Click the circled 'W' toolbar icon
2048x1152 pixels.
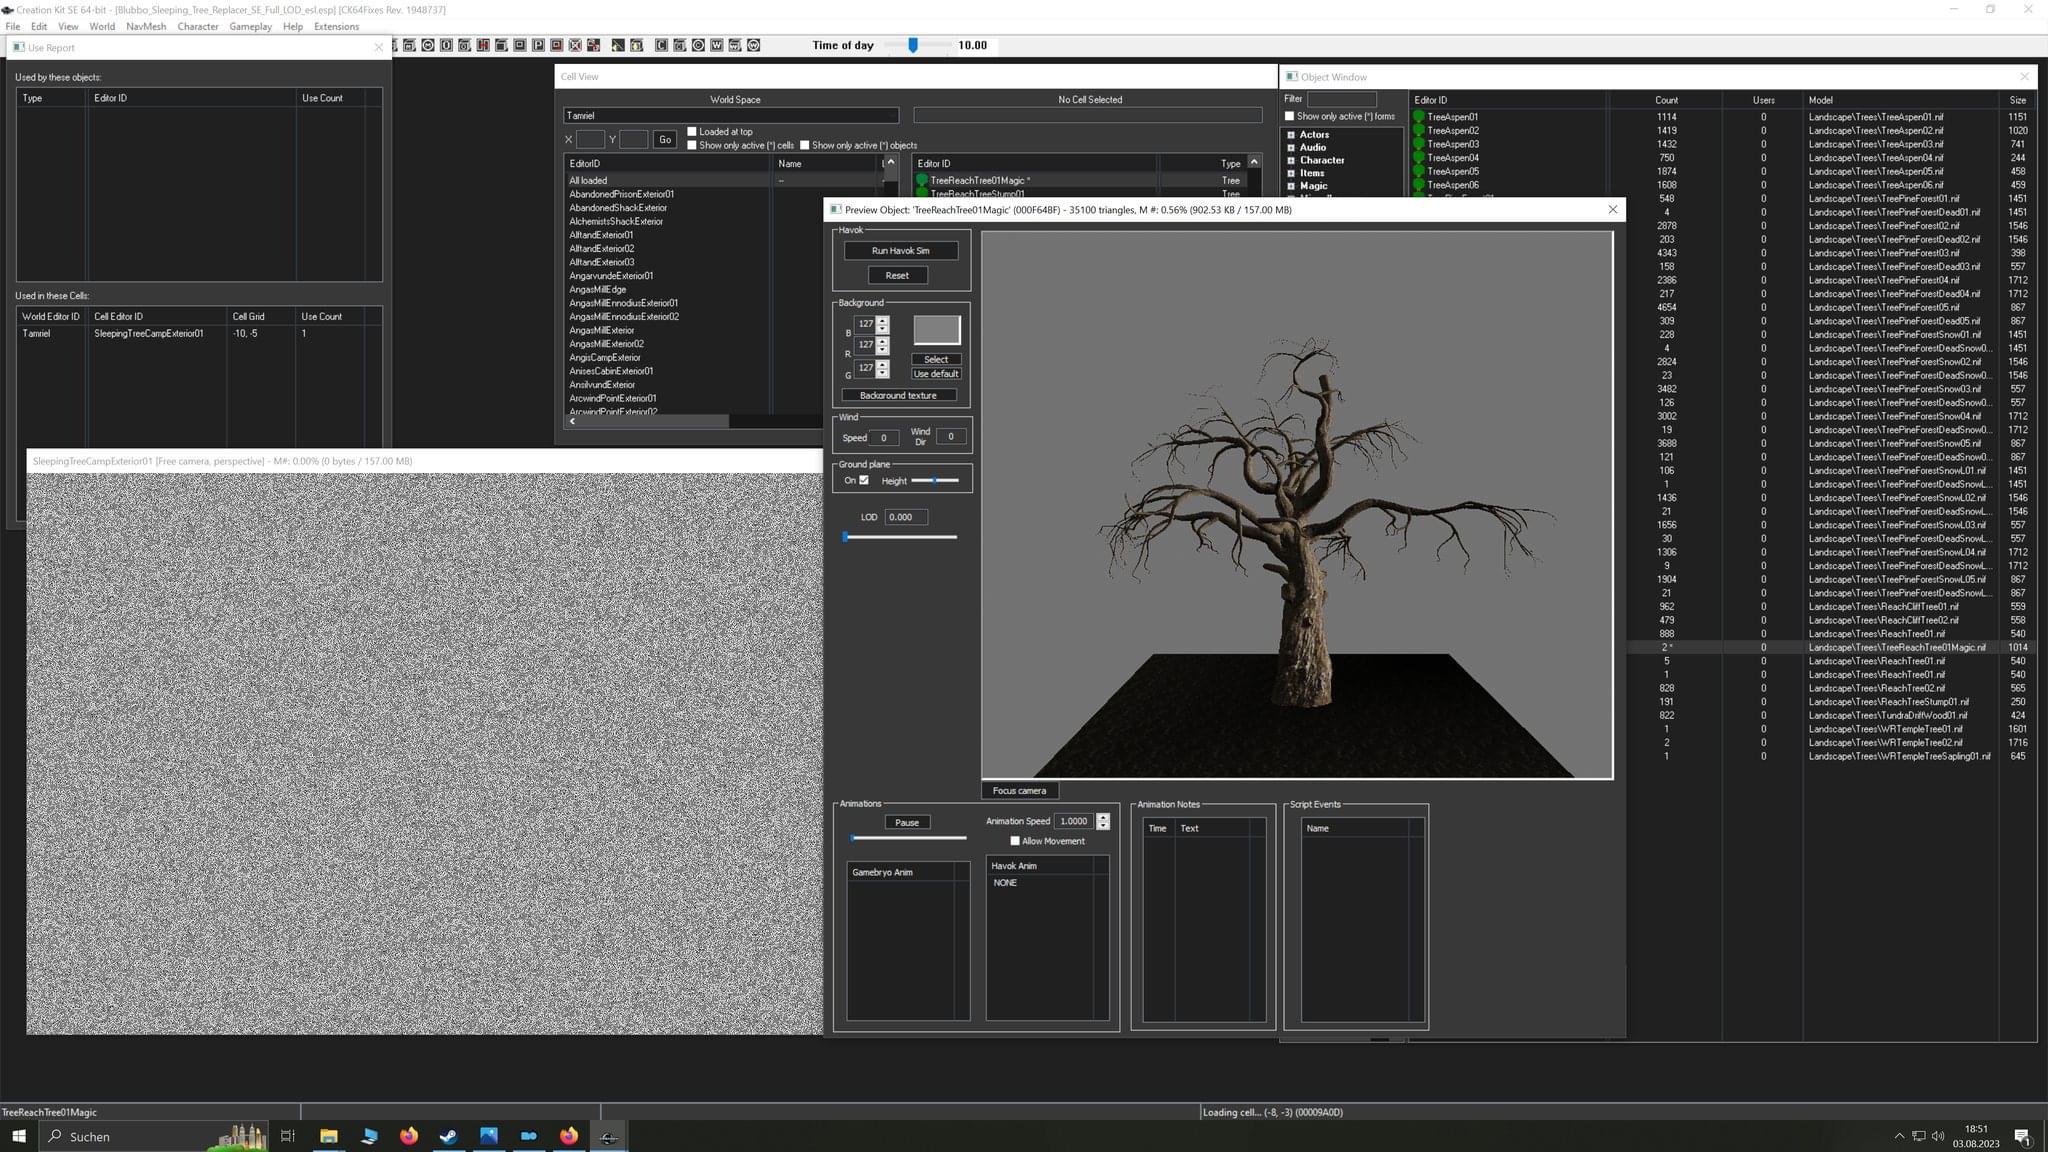coord(753,45)
